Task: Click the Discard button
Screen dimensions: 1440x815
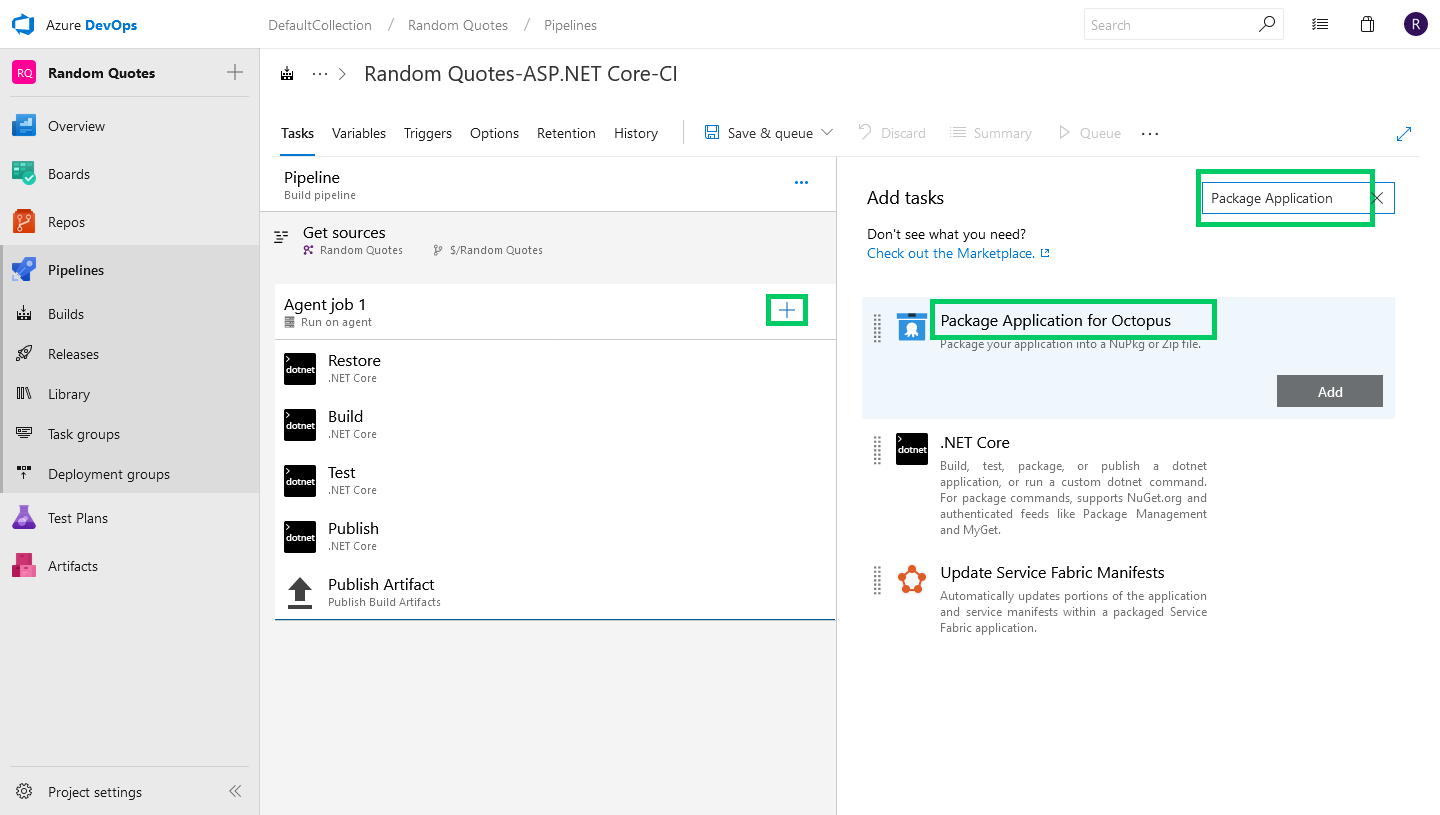Action: coord(892,133)
